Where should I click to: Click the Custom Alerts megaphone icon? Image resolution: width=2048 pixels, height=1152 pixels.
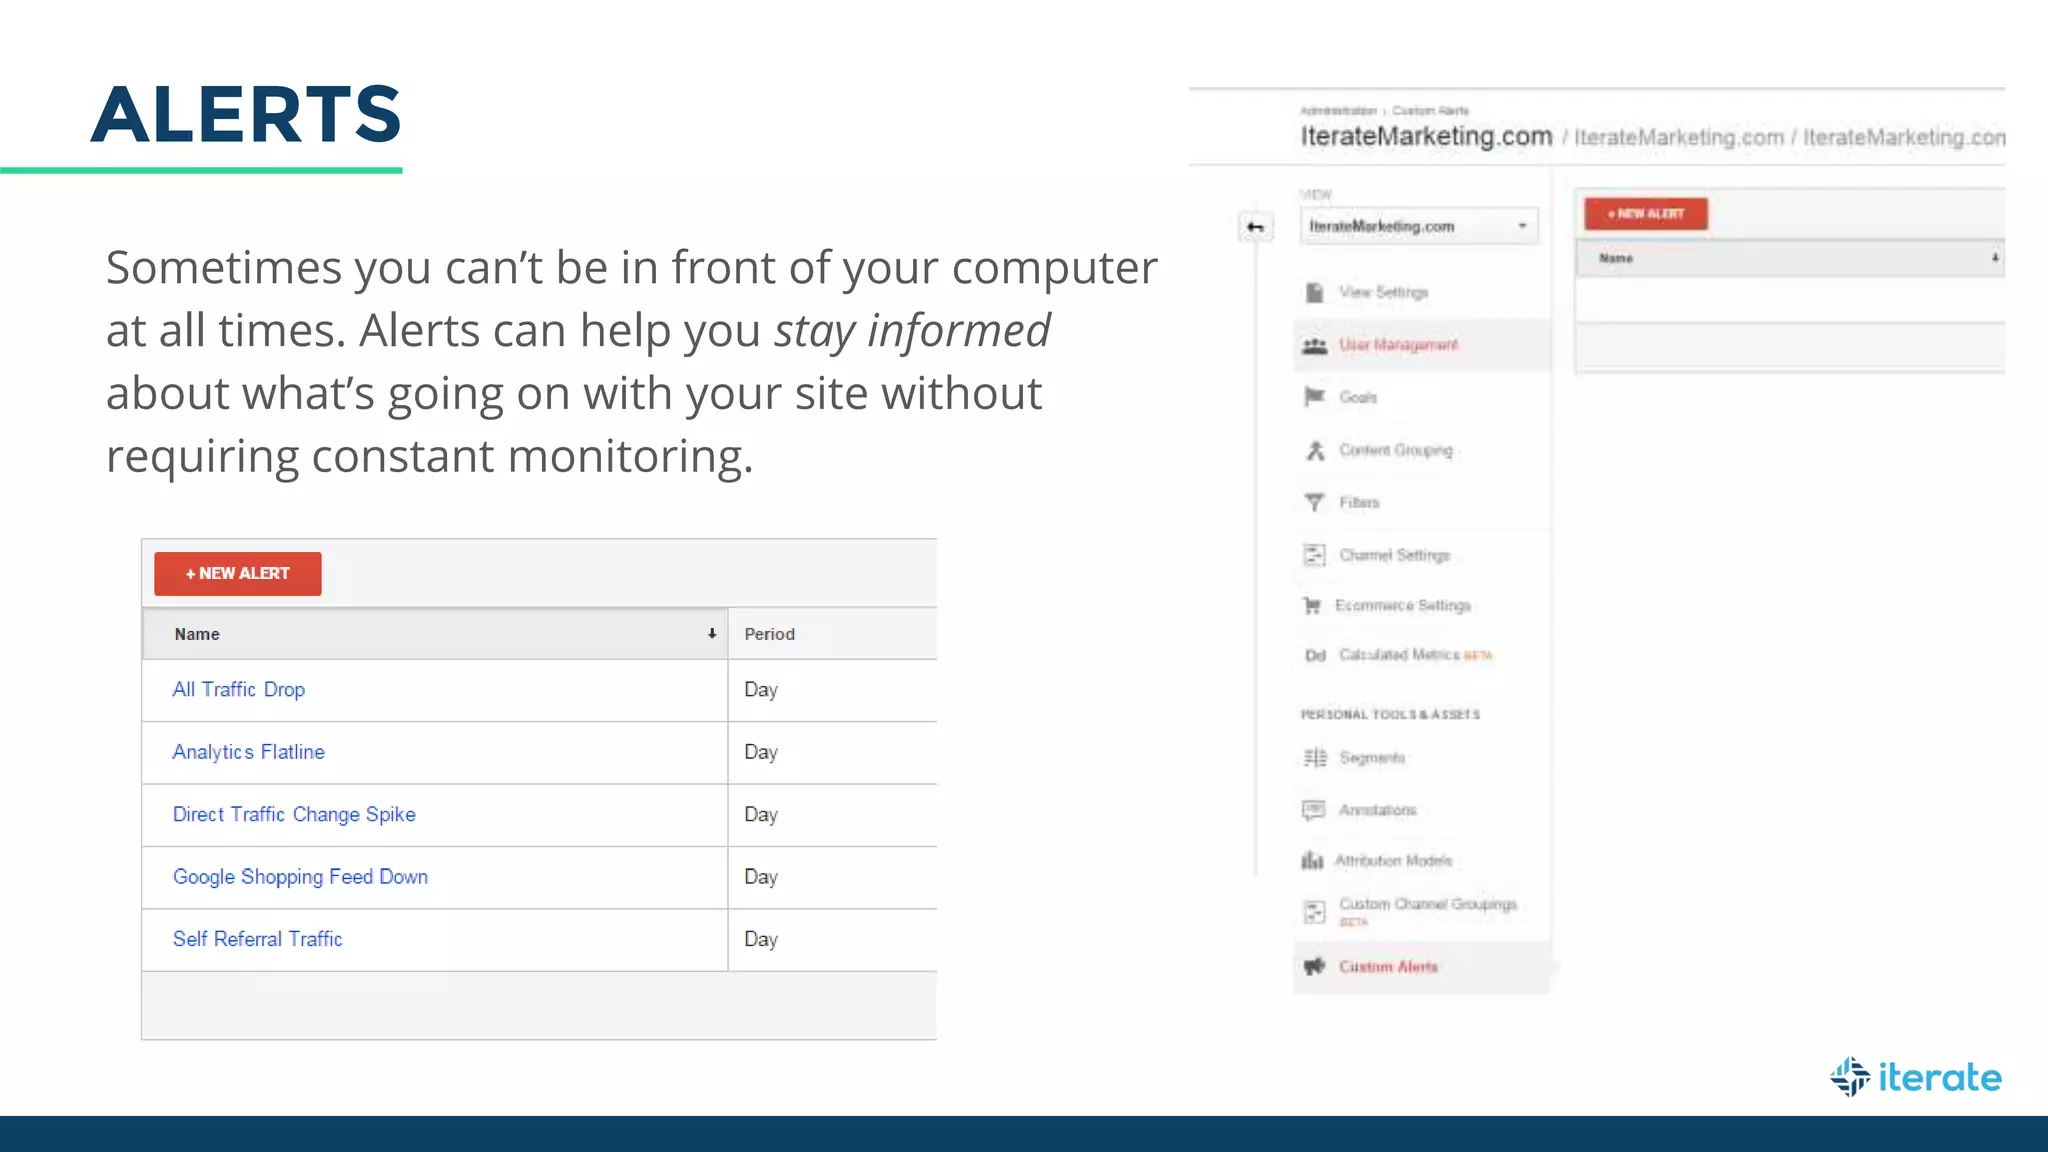point(1314,966)
